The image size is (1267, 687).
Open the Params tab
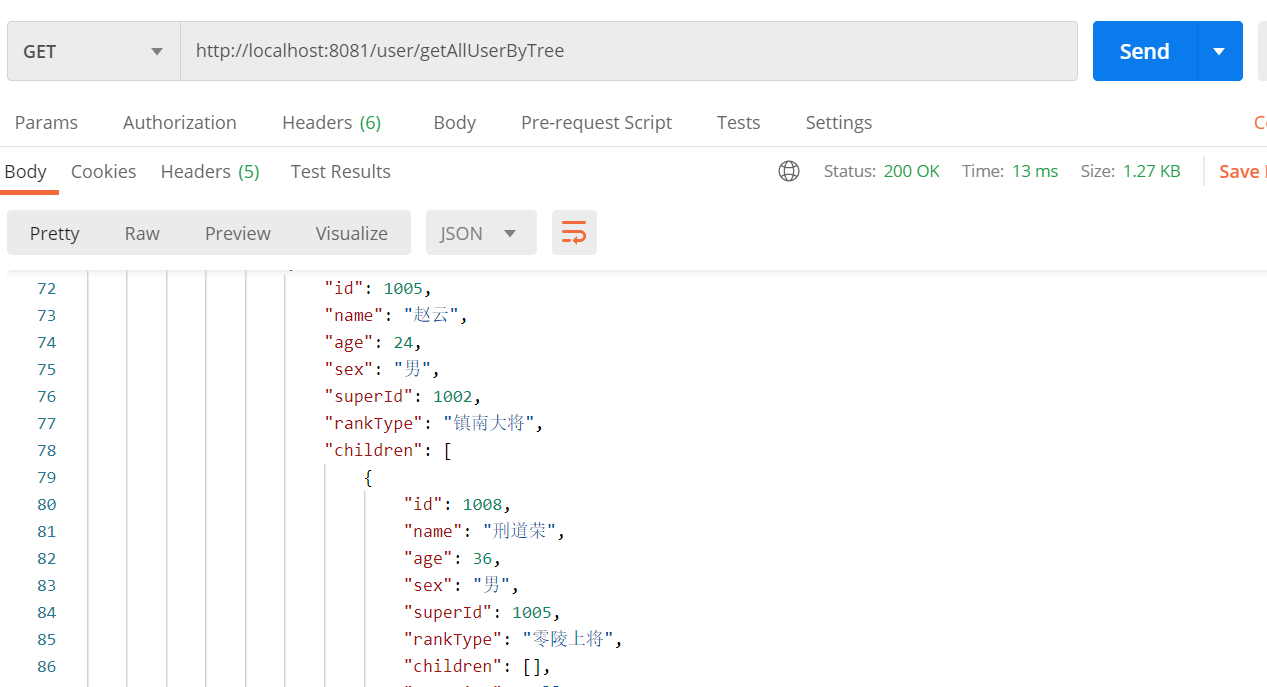[46, 122]
